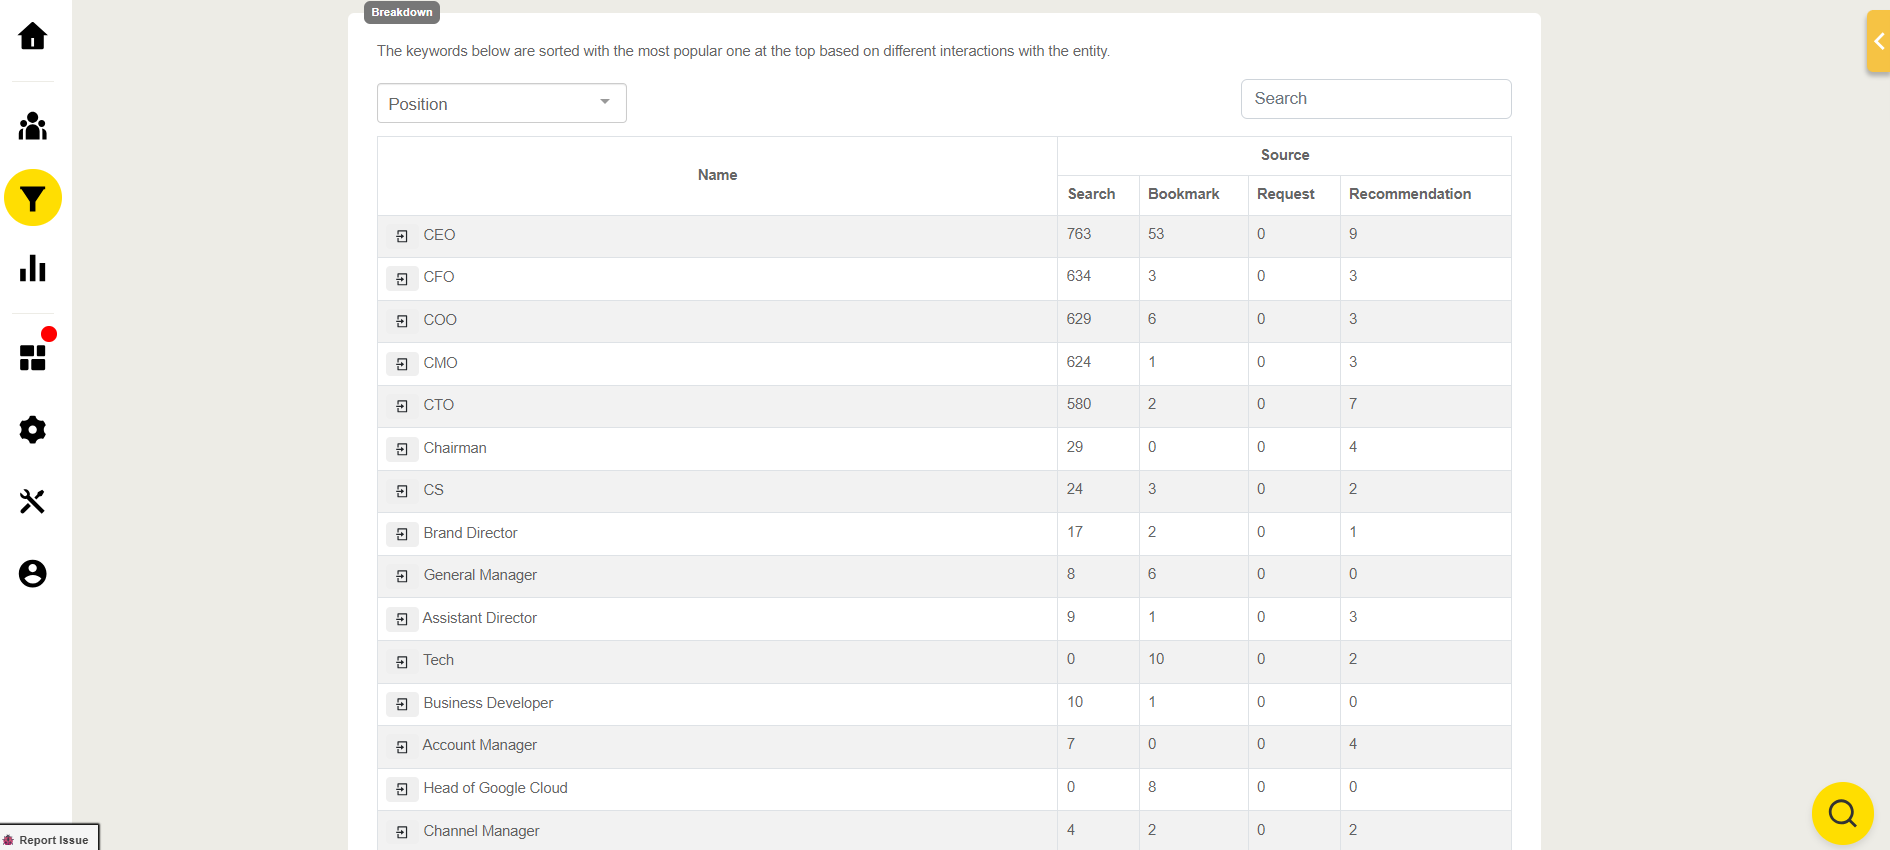
Task: Click the 580 search count for CTO
Action: coord(1079,404)
